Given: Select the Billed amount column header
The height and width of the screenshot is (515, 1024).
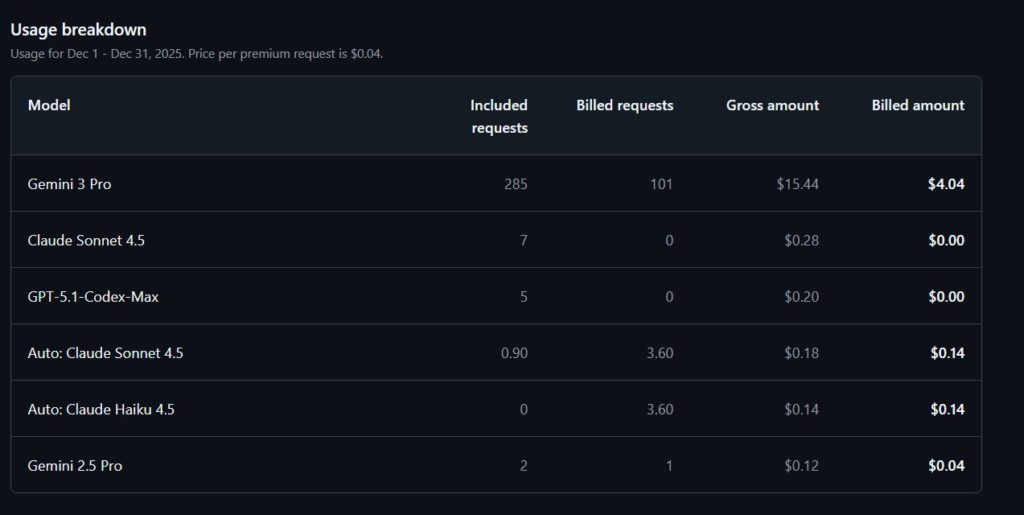Looking at the screenshot, I should coord(917,105).
